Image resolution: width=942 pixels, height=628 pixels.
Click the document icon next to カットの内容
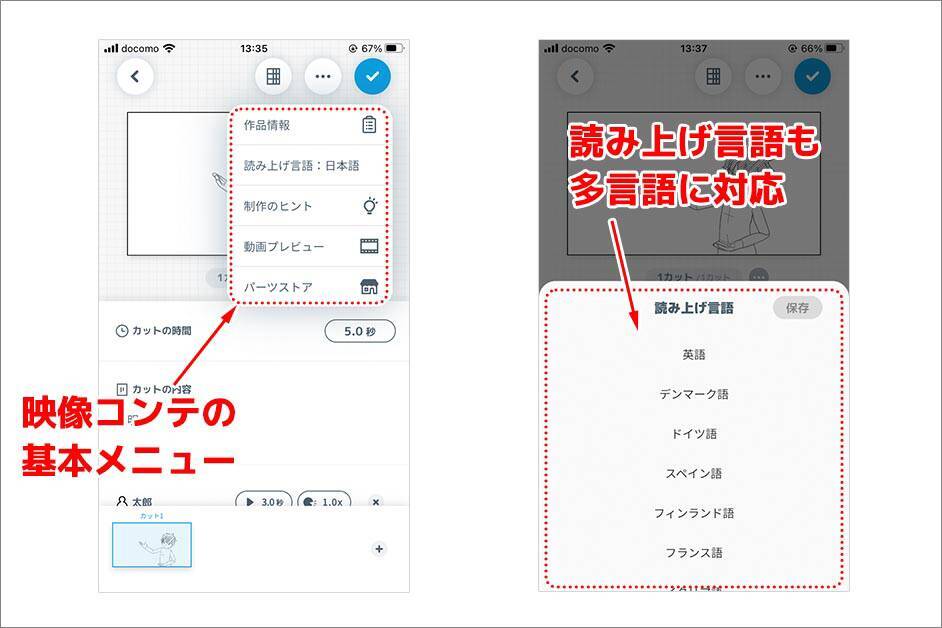click(x=122, y=389)
